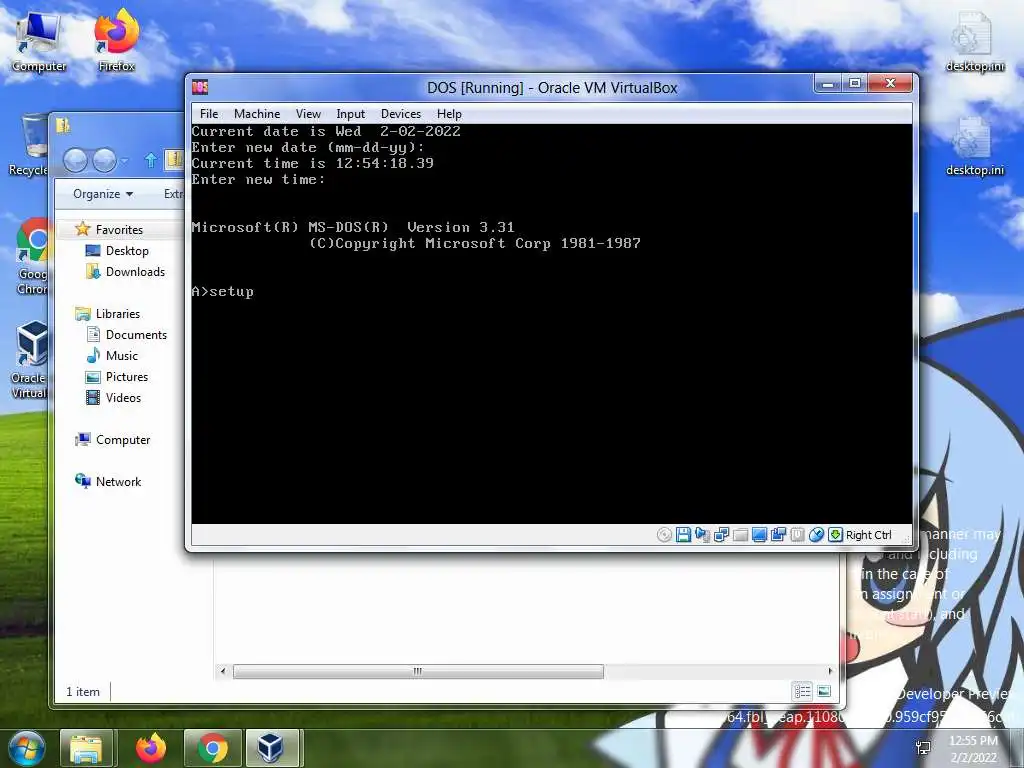The image size is (1024, 768).
Task: Open the File menu in VirtualBox
Action: click(x=209, y=114)
